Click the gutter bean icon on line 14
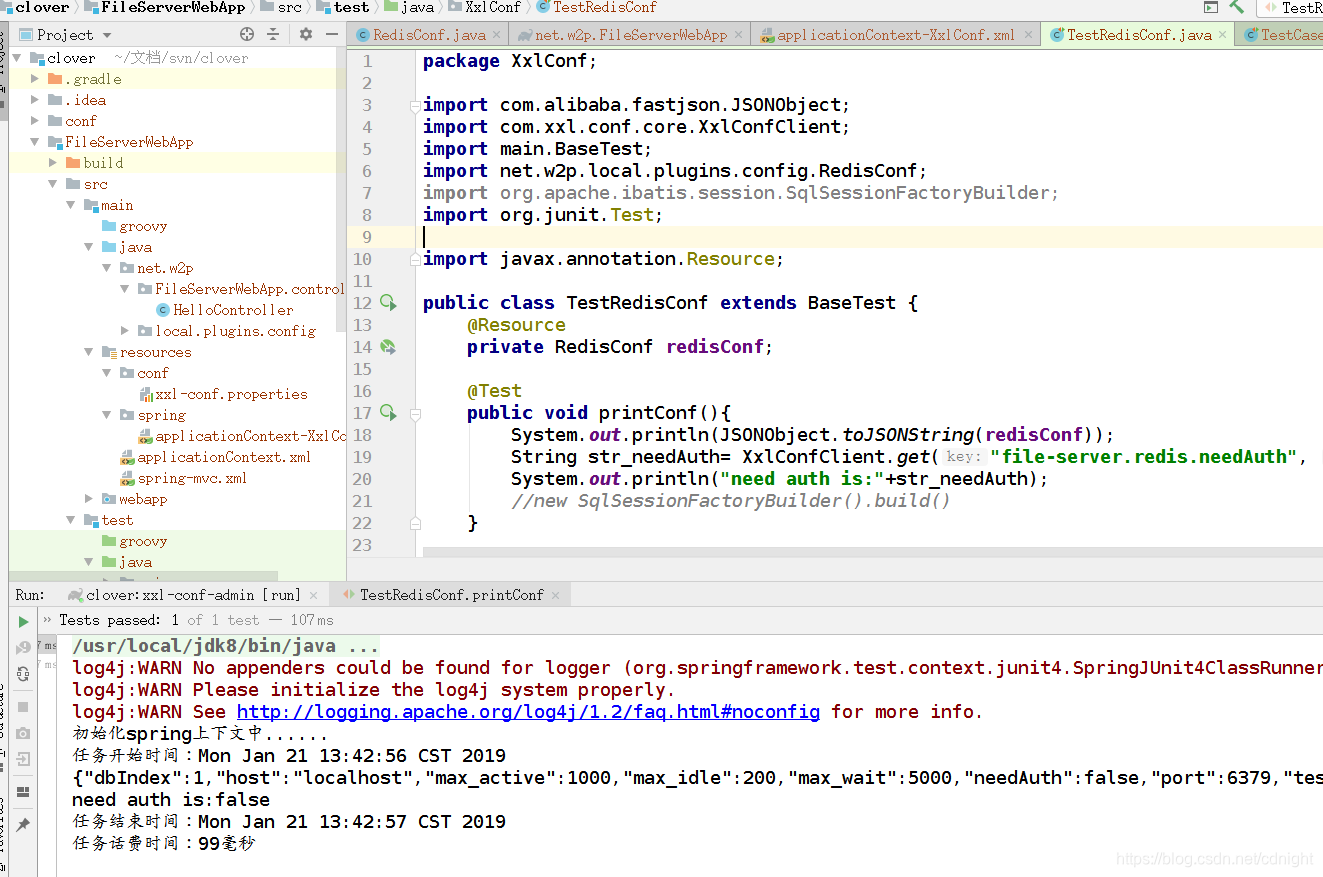 click(388, 347)
